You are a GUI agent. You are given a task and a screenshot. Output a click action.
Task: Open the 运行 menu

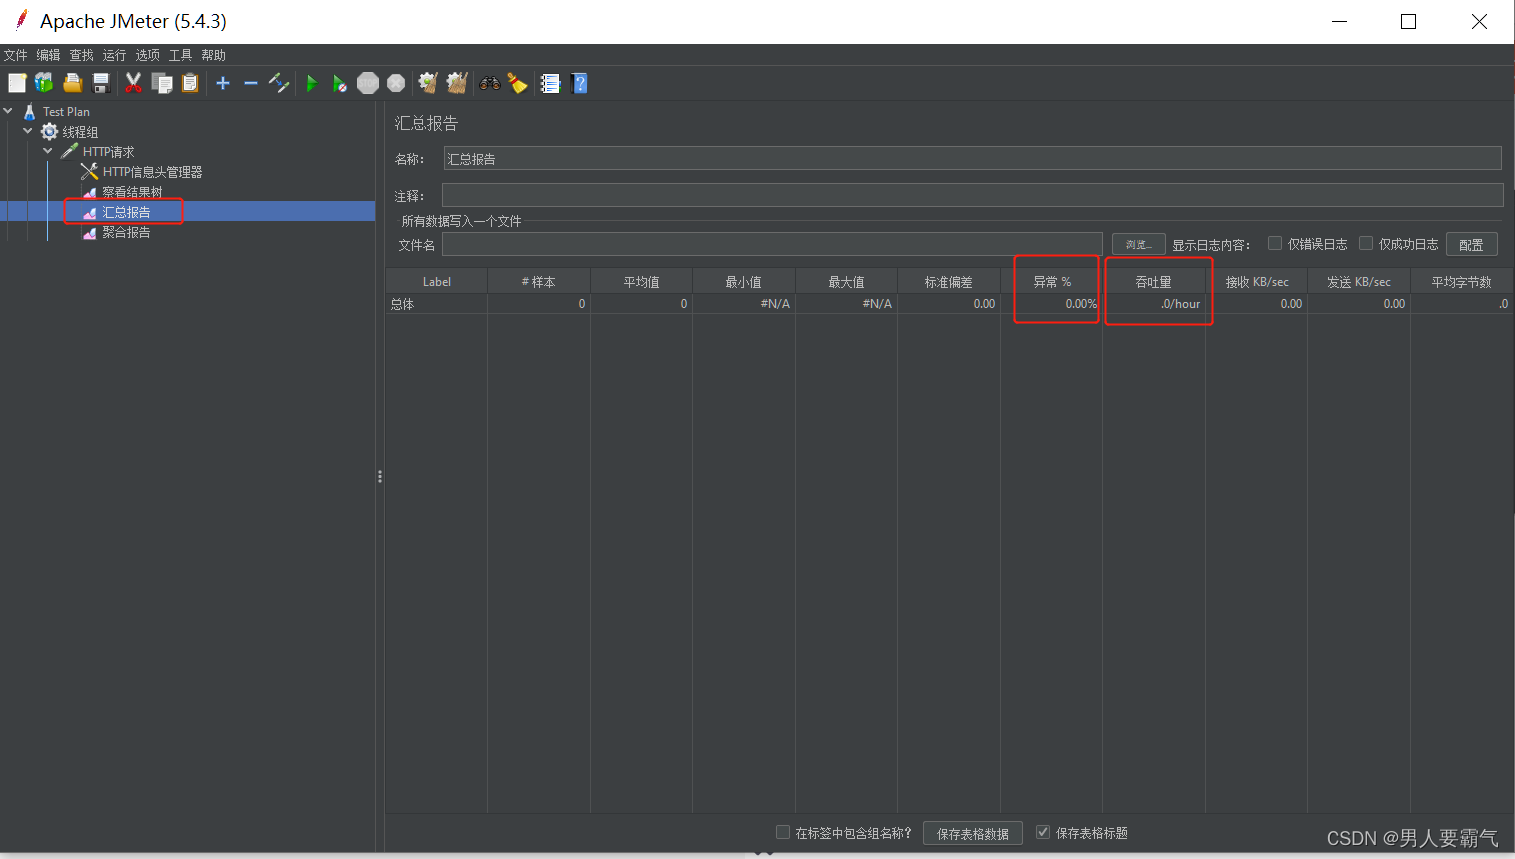click(x=114, y=55)
